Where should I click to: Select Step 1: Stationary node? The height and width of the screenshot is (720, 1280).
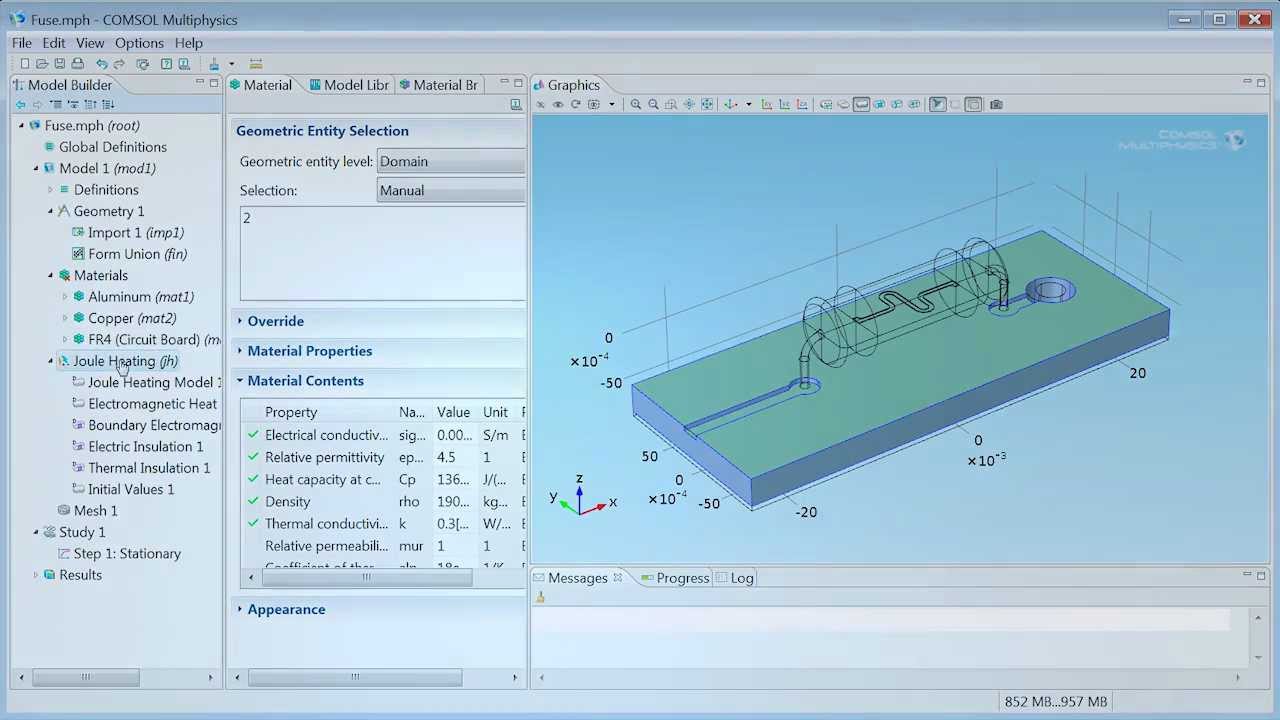point(120,554)
